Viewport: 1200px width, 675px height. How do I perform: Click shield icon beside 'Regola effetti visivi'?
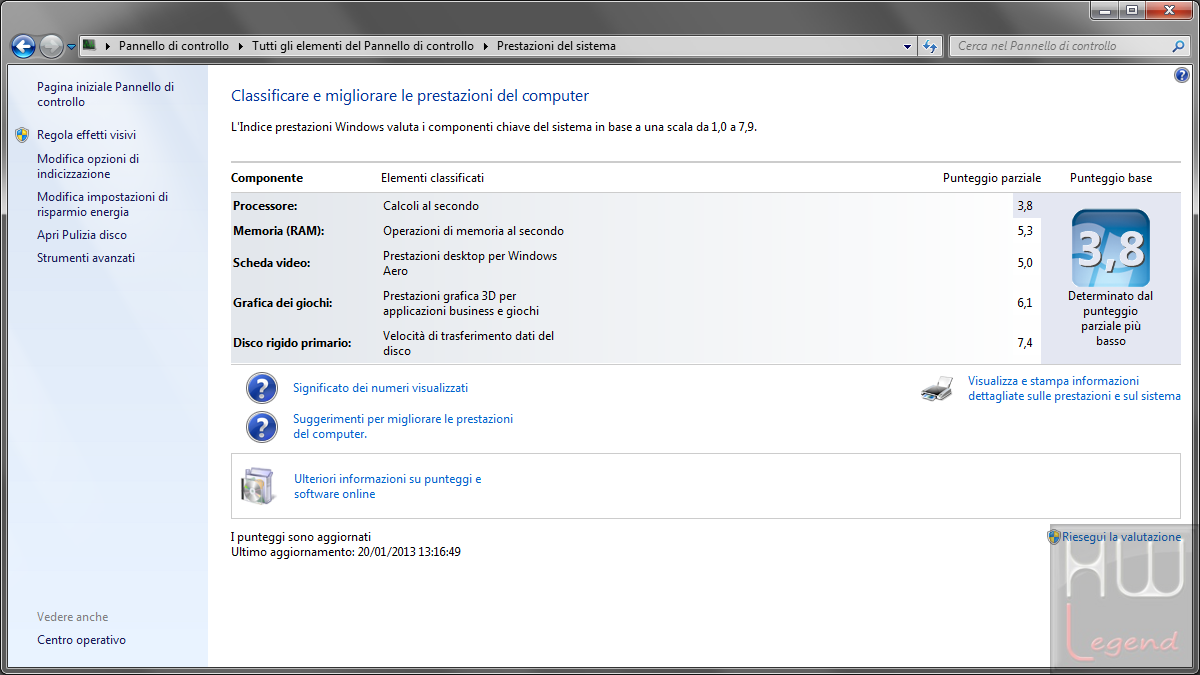tap(23, 135)
